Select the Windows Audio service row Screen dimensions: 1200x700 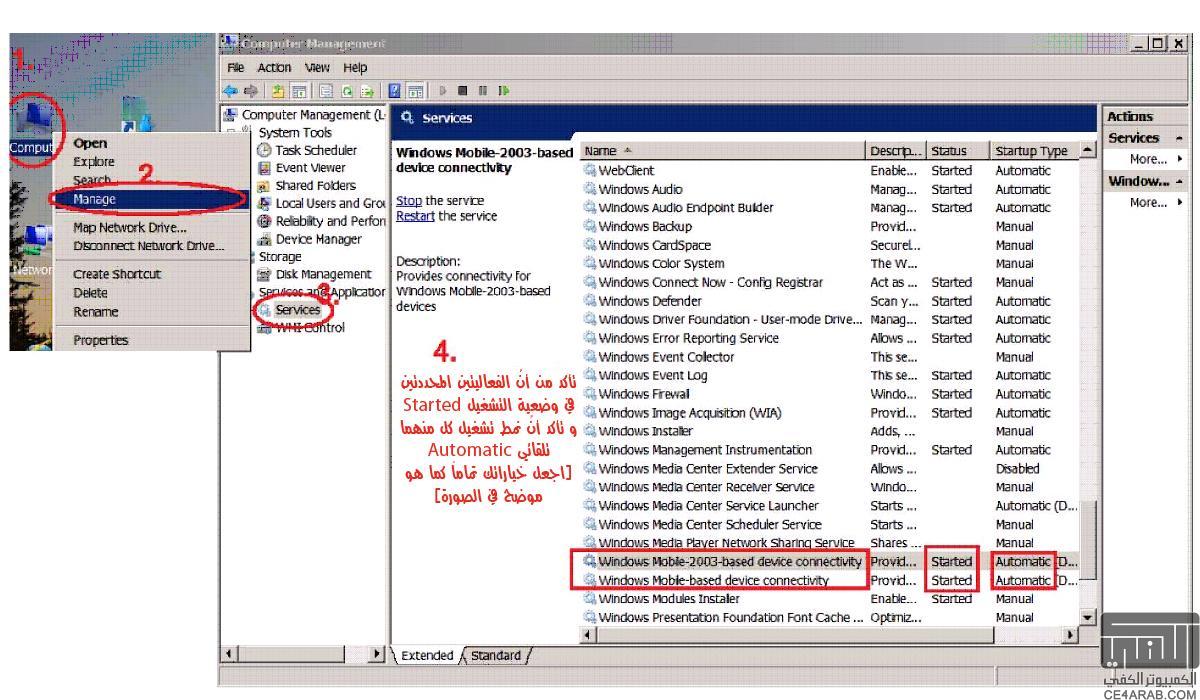click(x=831, y=189)
